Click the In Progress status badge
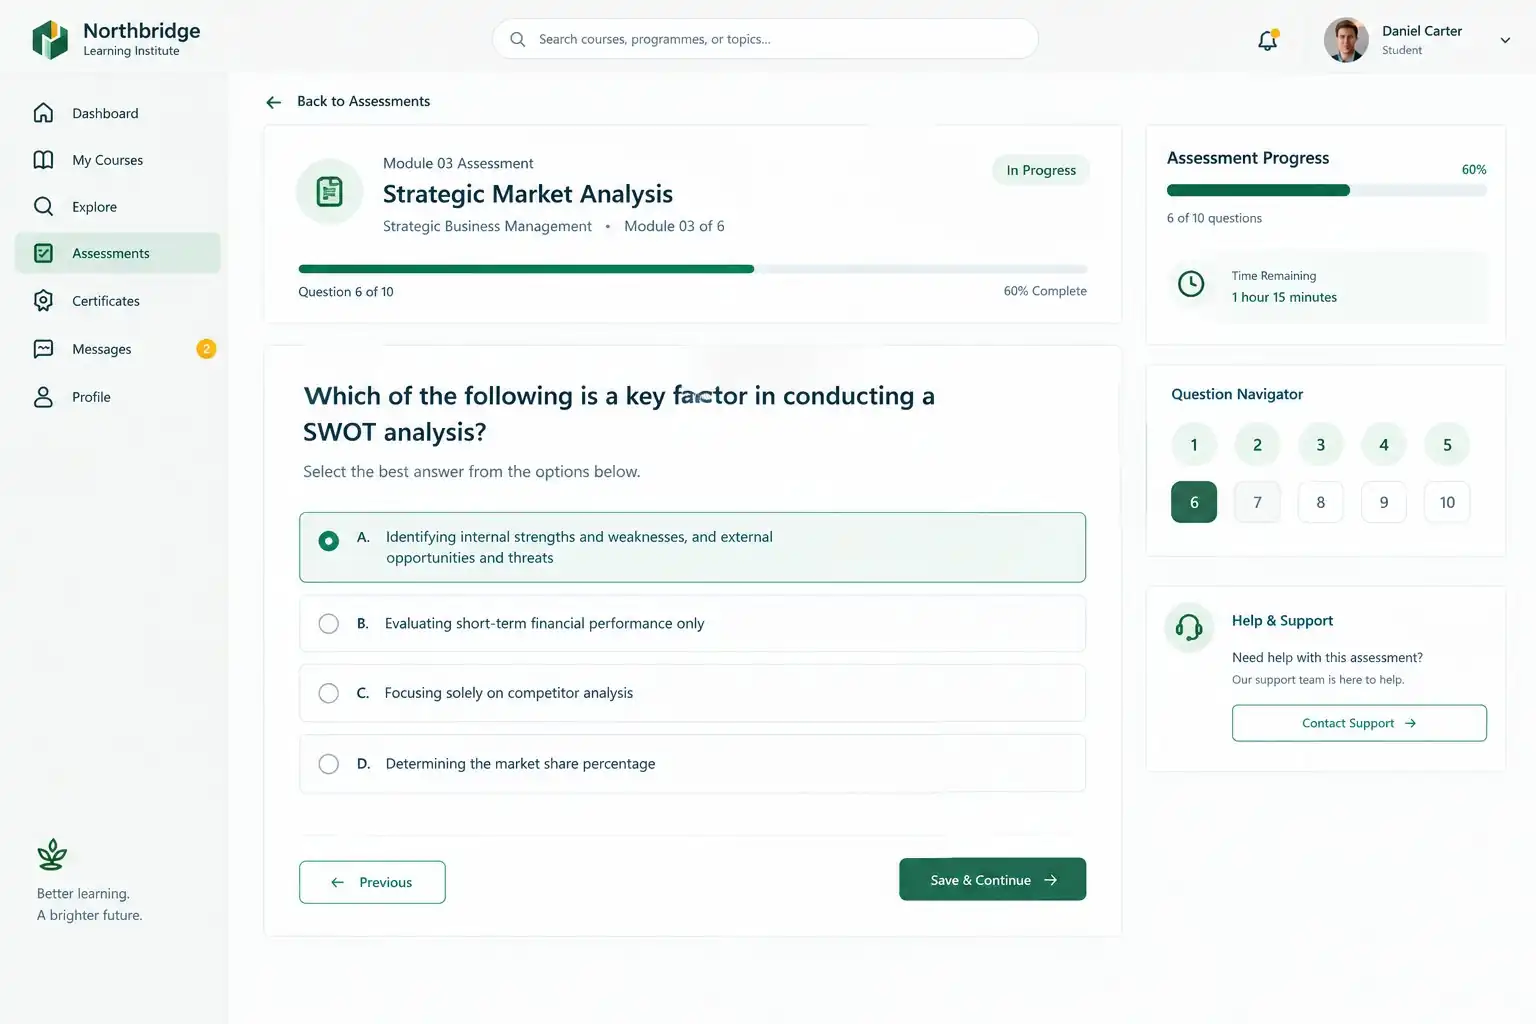Viewport: 1536px width, 1024px height. [x=1041, y=170]
